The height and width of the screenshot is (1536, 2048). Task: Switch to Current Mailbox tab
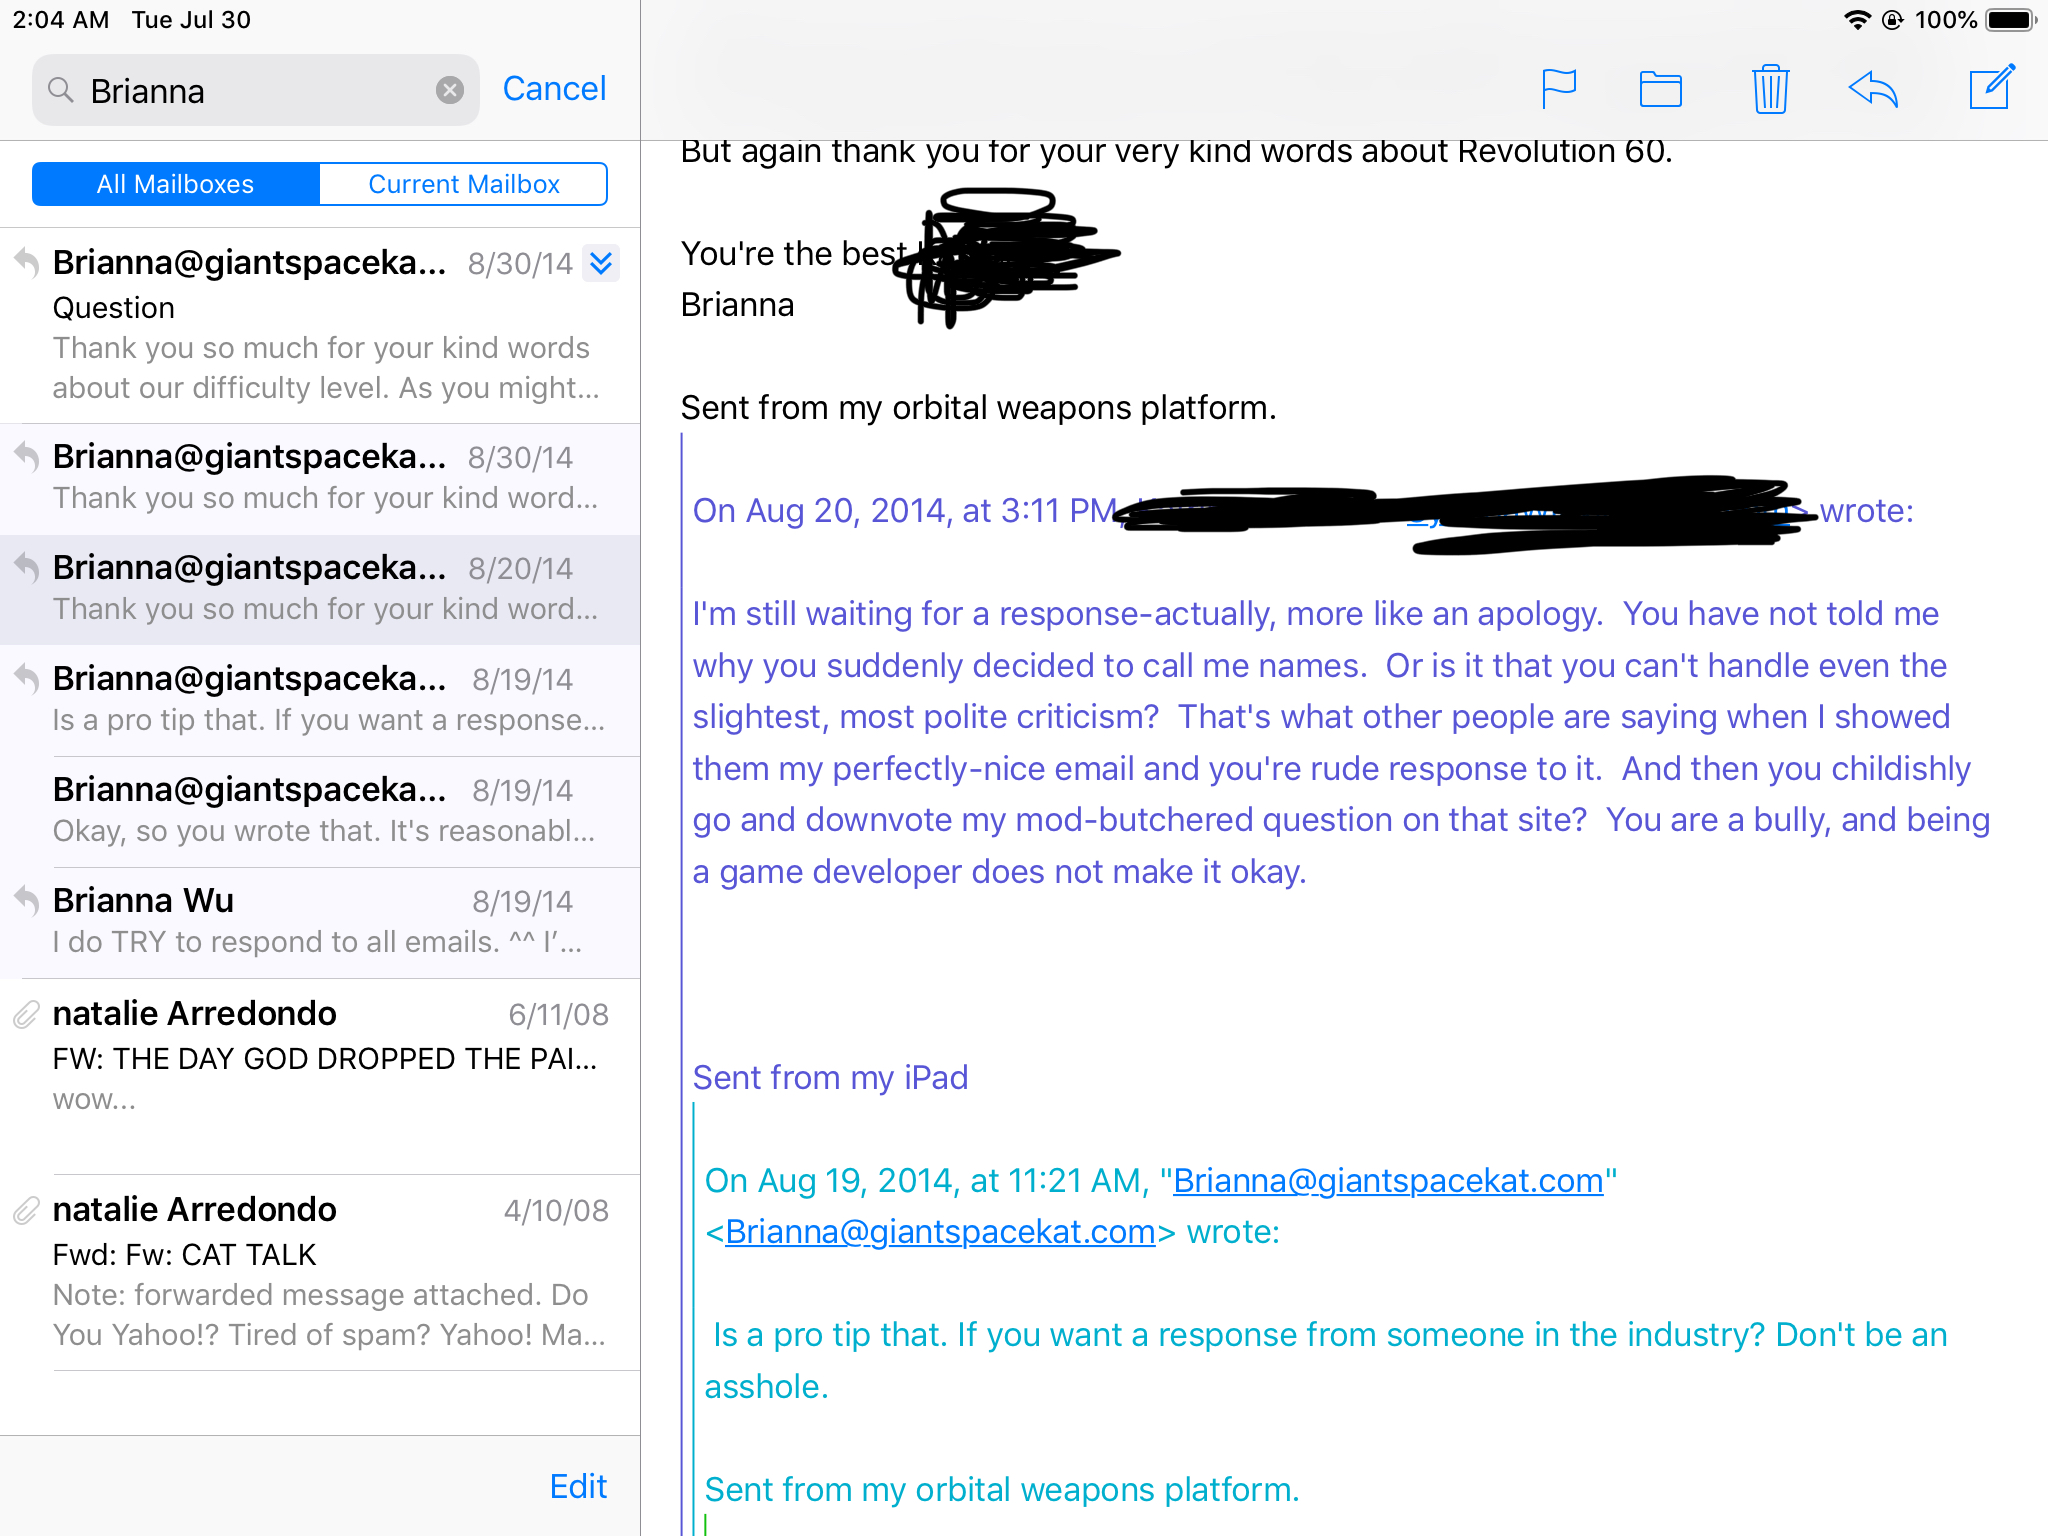point(463,184)
